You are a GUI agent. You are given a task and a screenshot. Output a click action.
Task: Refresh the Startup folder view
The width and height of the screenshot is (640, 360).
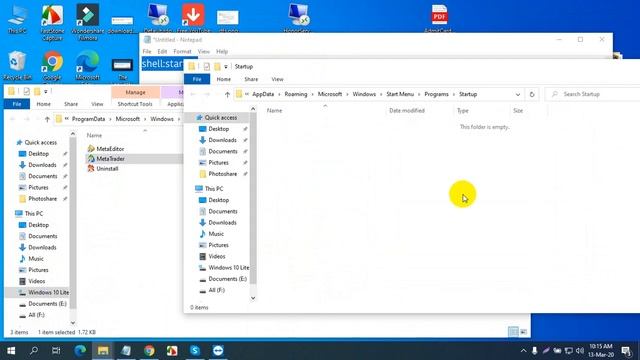532,94
